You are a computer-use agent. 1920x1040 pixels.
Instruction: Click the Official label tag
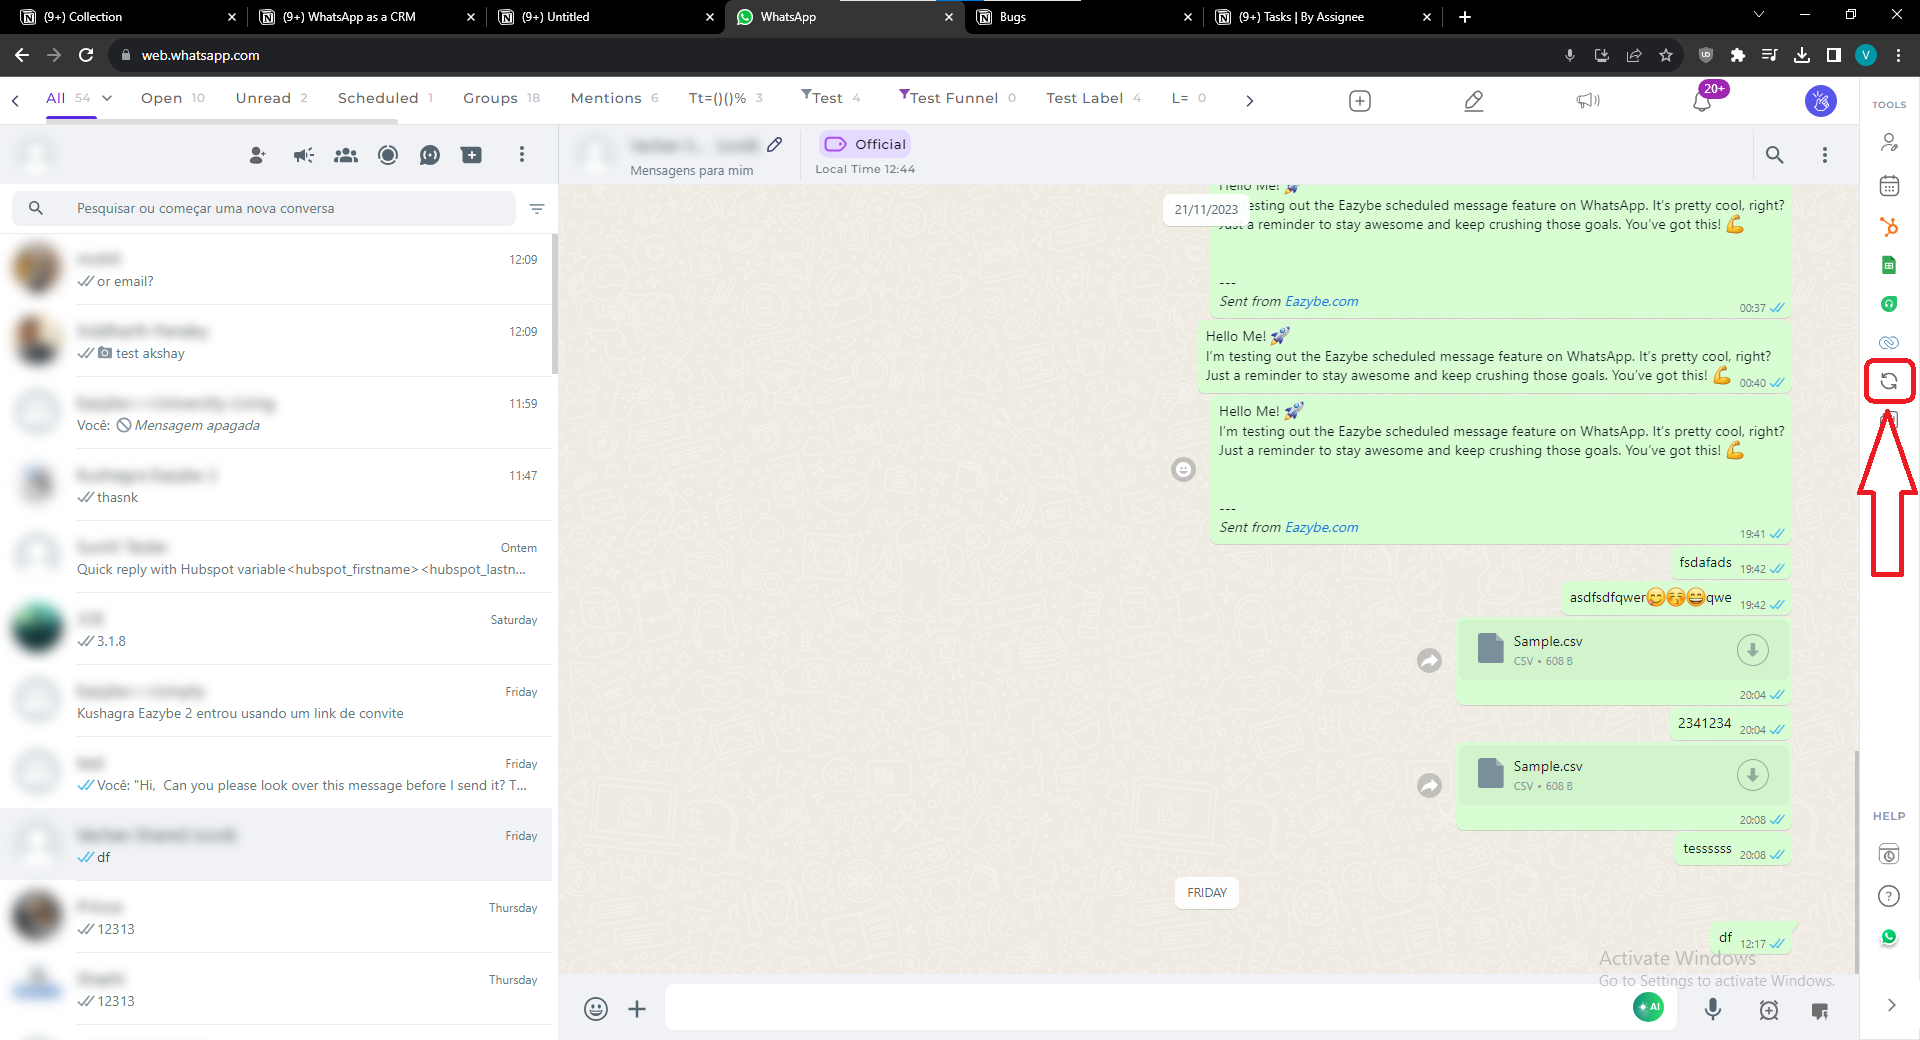865,144
